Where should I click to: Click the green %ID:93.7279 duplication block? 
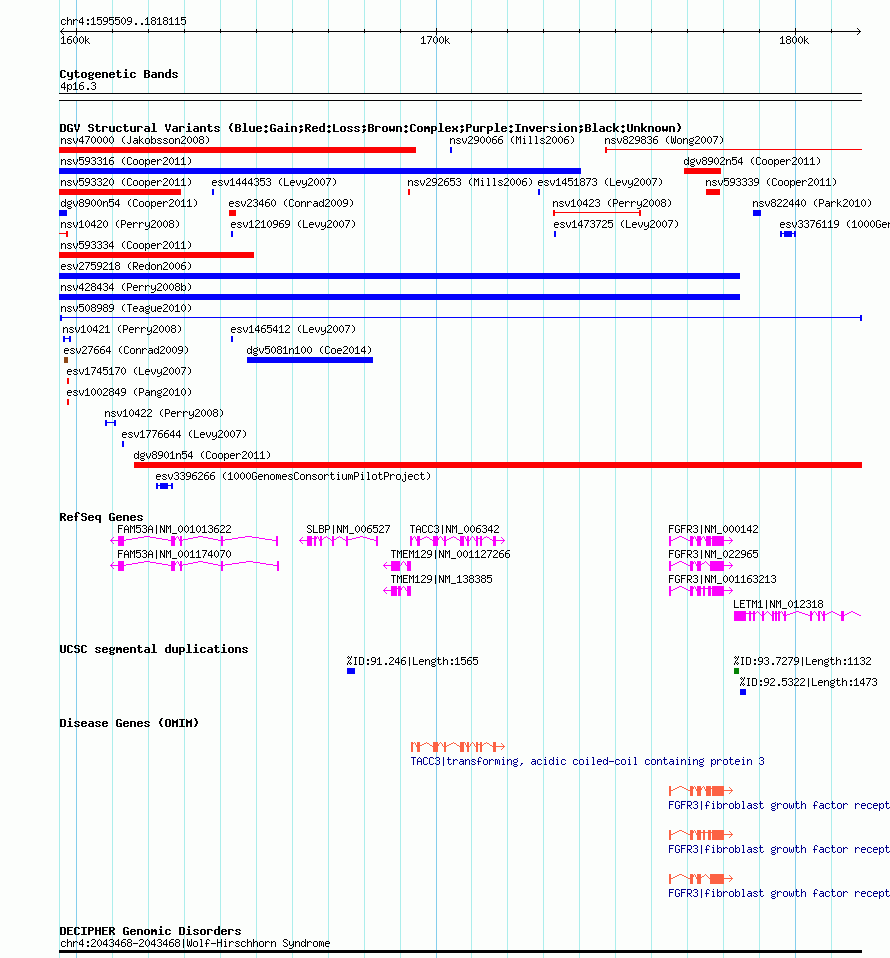(736, 671)
